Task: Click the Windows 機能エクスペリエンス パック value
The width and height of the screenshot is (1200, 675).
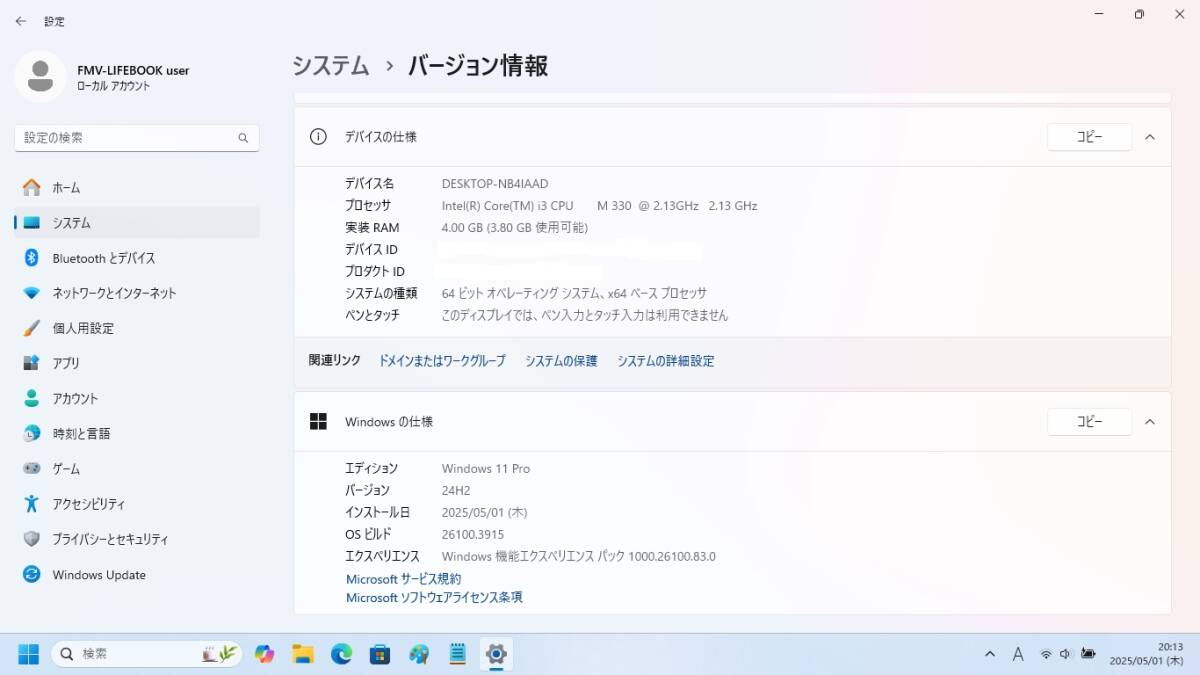Action: click(x=579, y=557)
